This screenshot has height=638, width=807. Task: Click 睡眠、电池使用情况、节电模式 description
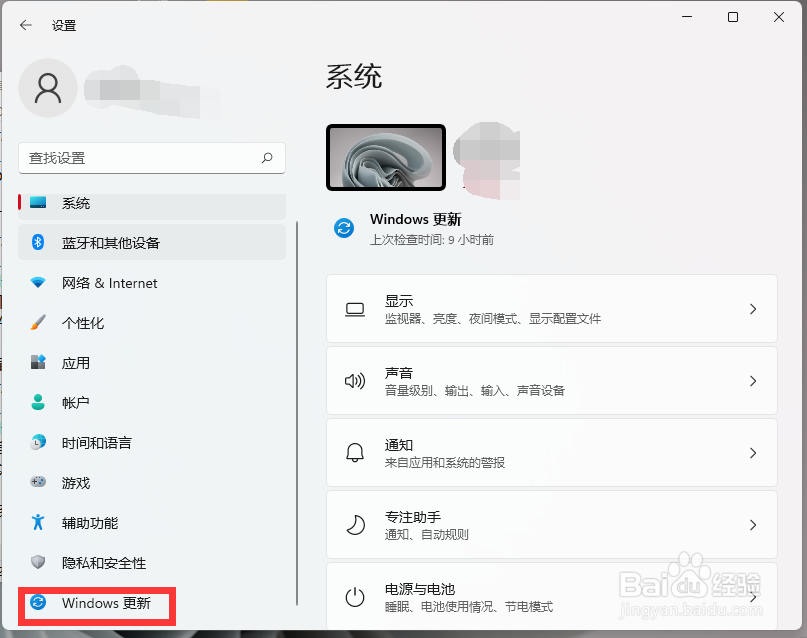coord(469,607)
